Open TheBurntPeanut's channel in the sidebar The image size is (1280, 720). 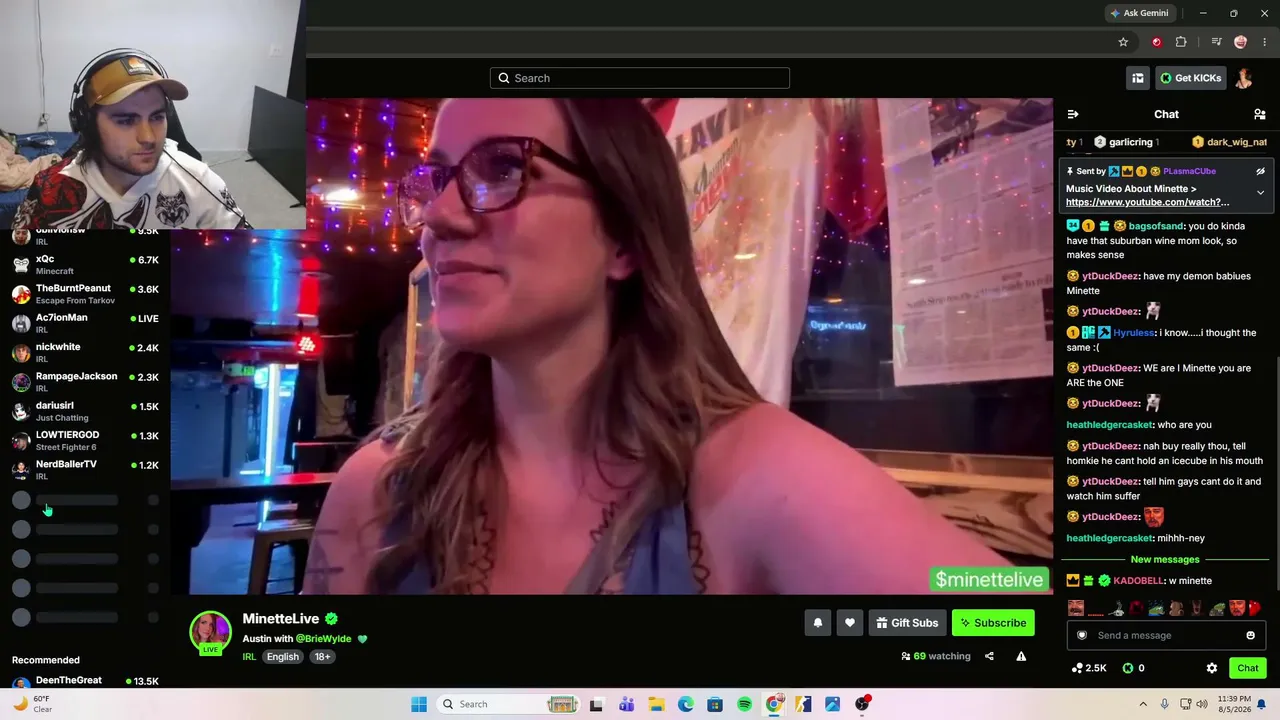click(85, 294)
